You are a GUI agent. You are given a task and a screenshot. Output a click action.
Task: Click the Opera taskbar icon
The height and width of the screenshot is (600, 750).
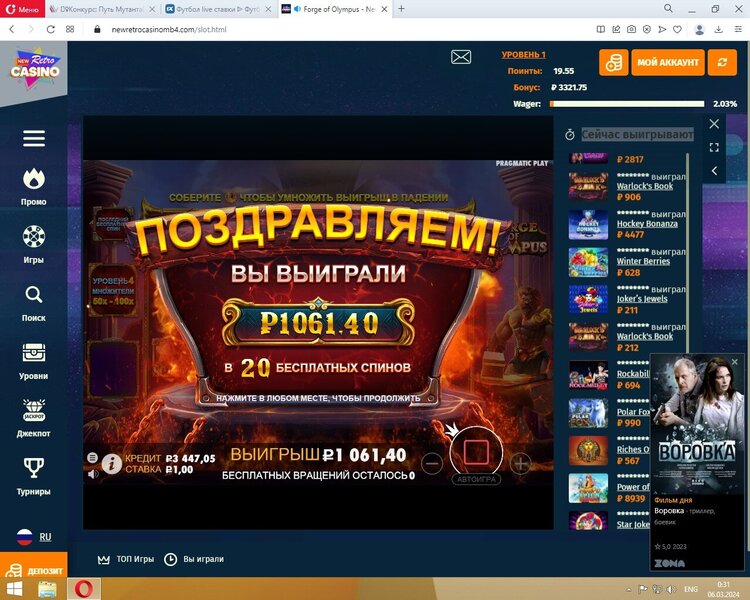(x=84, y=589)
